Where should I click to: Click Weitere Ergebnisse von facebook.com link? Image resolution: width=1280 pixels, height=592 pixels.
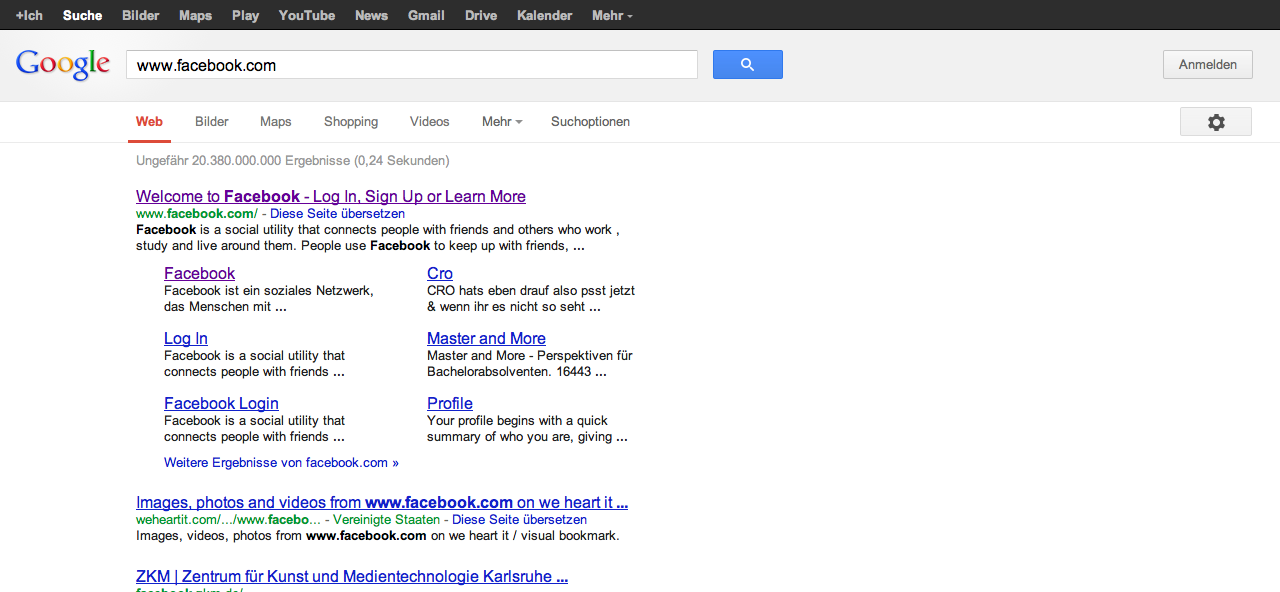(281, 463)
